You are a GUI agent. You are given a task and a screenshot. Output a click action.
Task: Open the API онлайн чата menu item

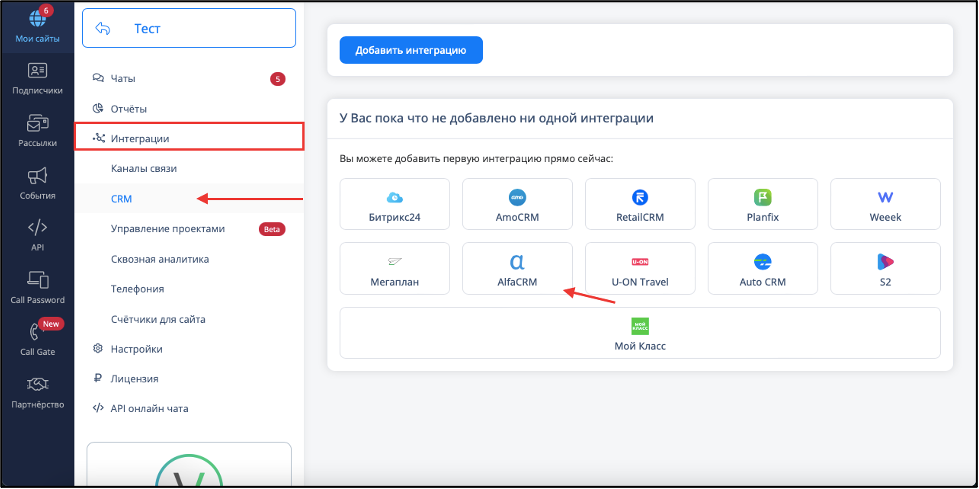[x=189, y=408]
